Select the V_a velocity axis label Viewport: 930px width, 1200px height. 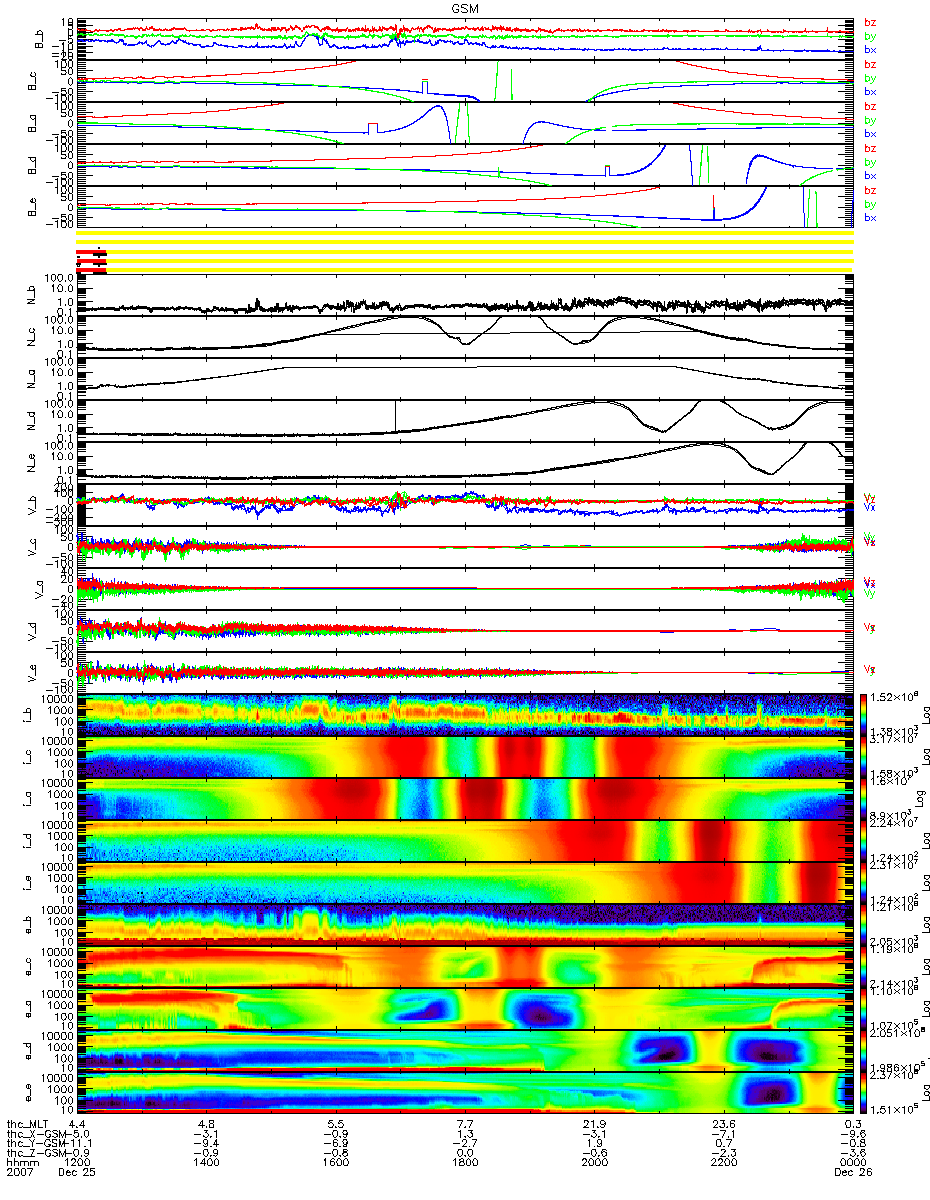(39, 590)
